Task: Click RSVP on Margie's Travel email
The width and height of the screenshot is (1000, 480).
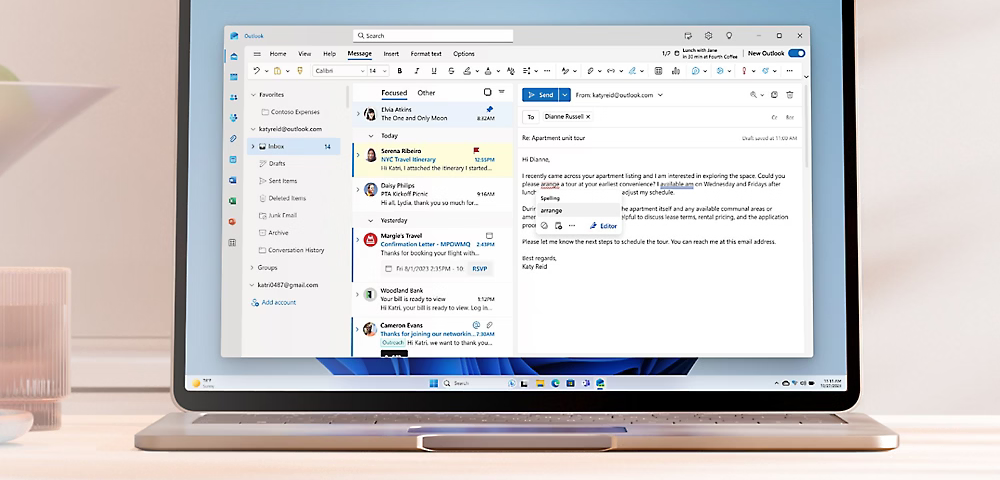Action: (x=480, y=269)
